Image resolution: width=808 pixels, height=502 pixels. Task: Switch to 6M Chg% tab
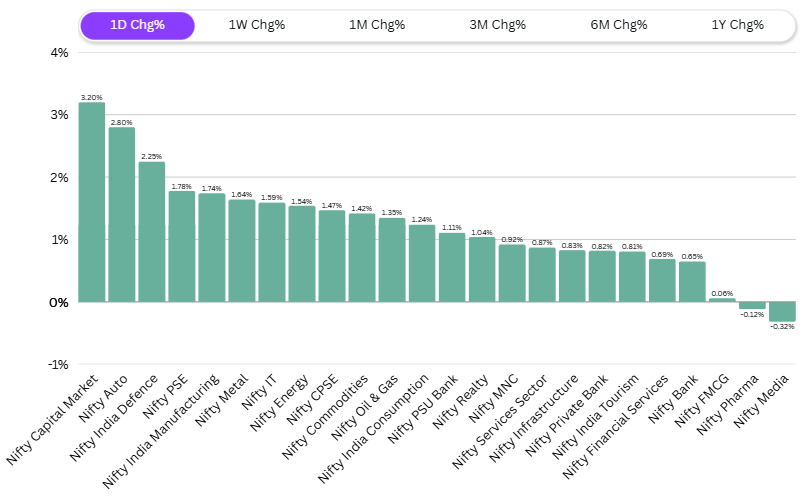pyautogui.click(x=618, y=25)
